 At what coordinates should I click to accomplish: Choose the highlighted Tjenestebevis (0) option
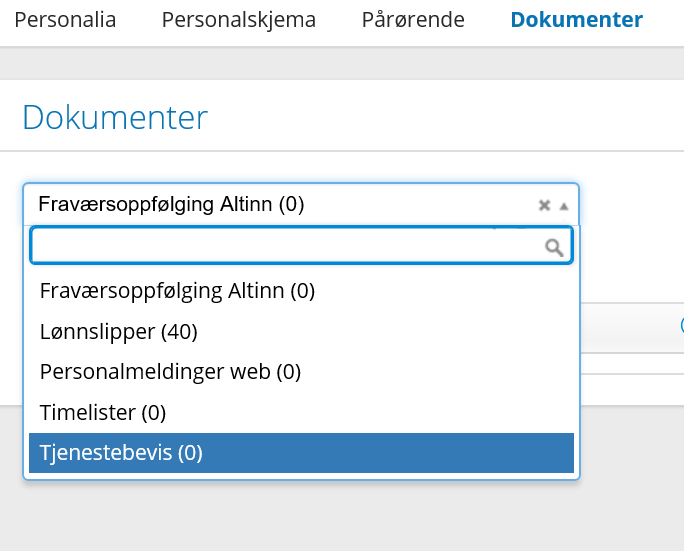(301, 453)
